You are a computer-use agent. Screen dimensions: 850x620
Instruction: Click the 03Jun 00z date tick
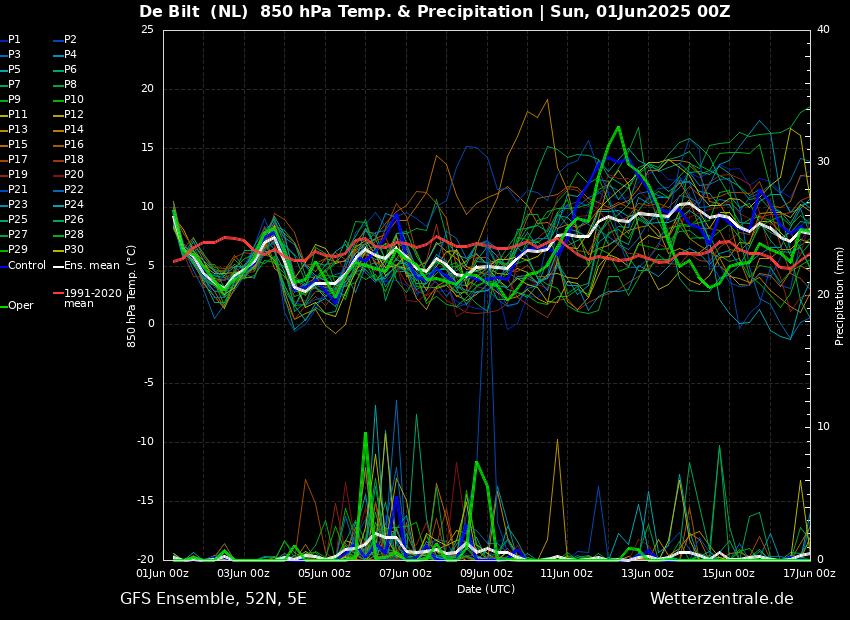tap(244, 573)
